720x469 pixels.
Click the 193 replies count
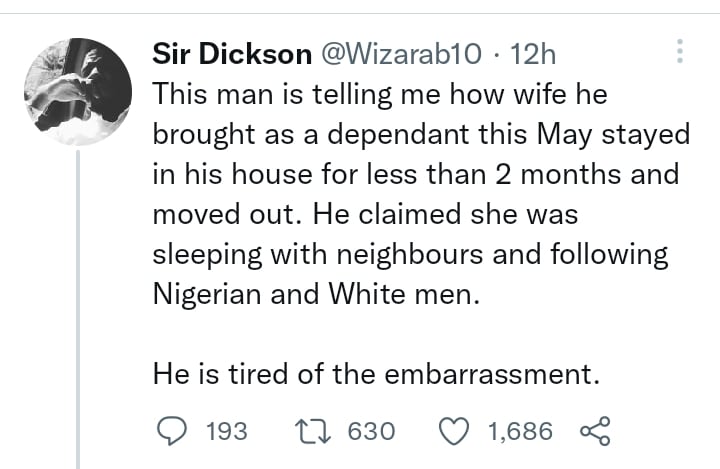(x=227, y=431)
